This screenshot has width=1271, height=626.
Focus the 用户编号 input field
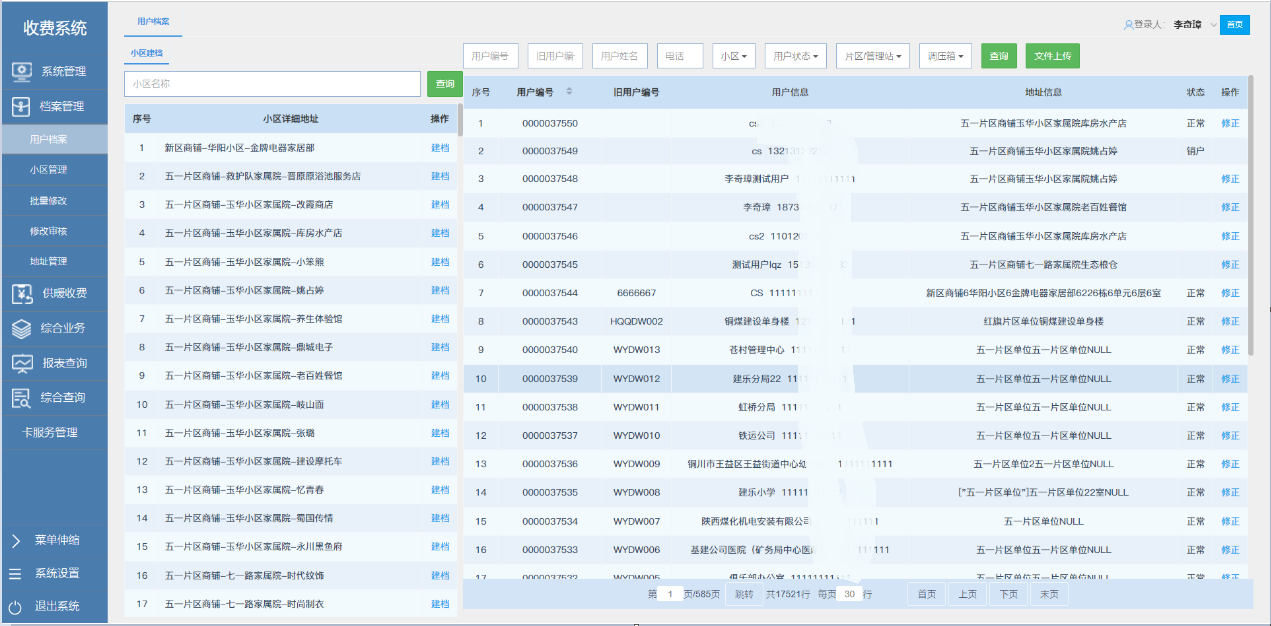tap(491, 56)
